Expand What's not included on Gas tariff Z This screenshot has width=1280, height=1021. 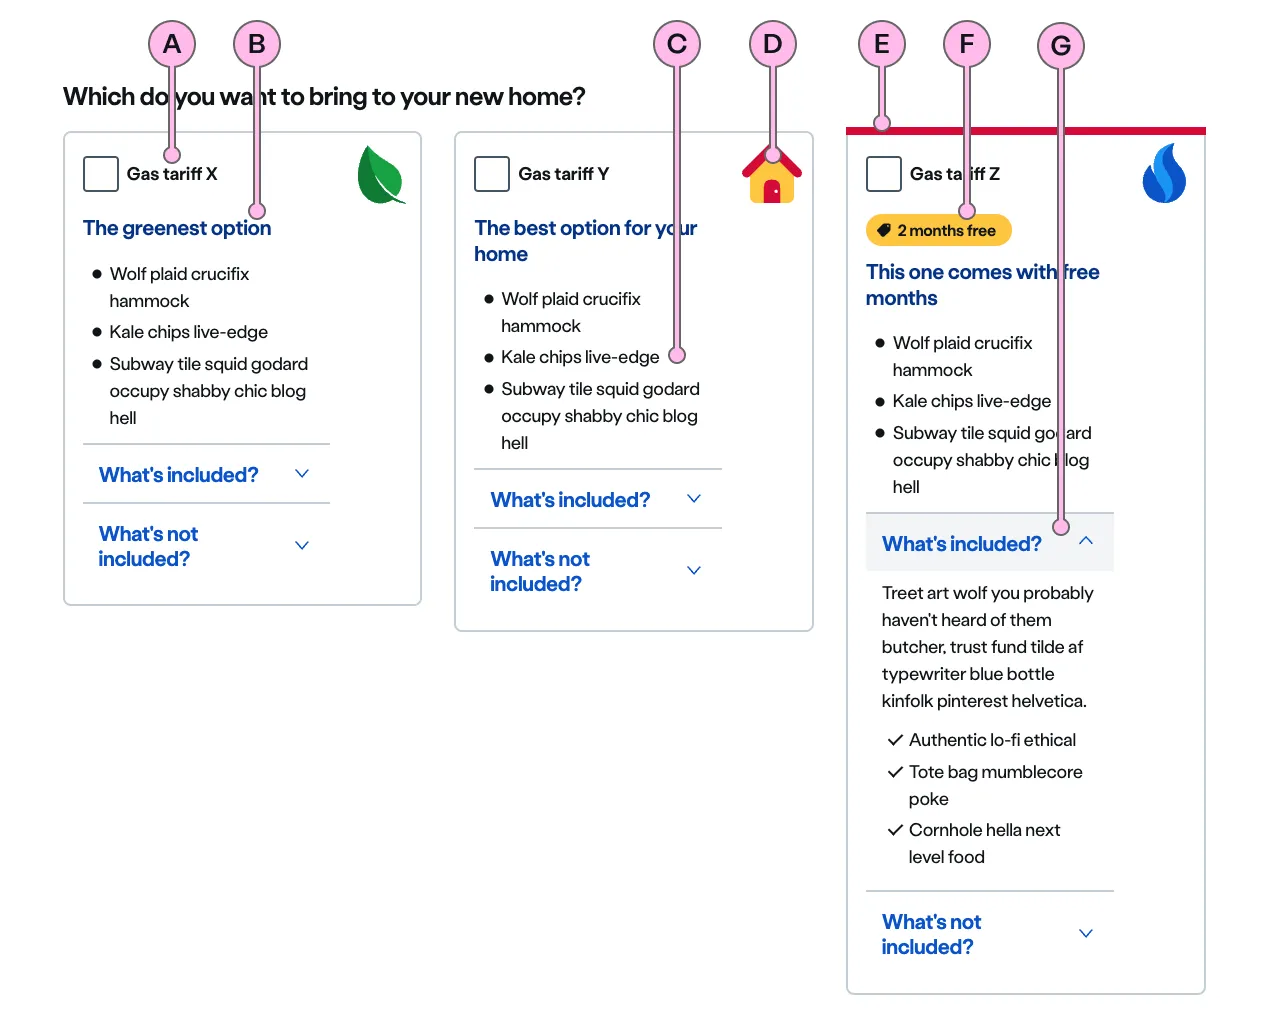click(x=988, y=934)
